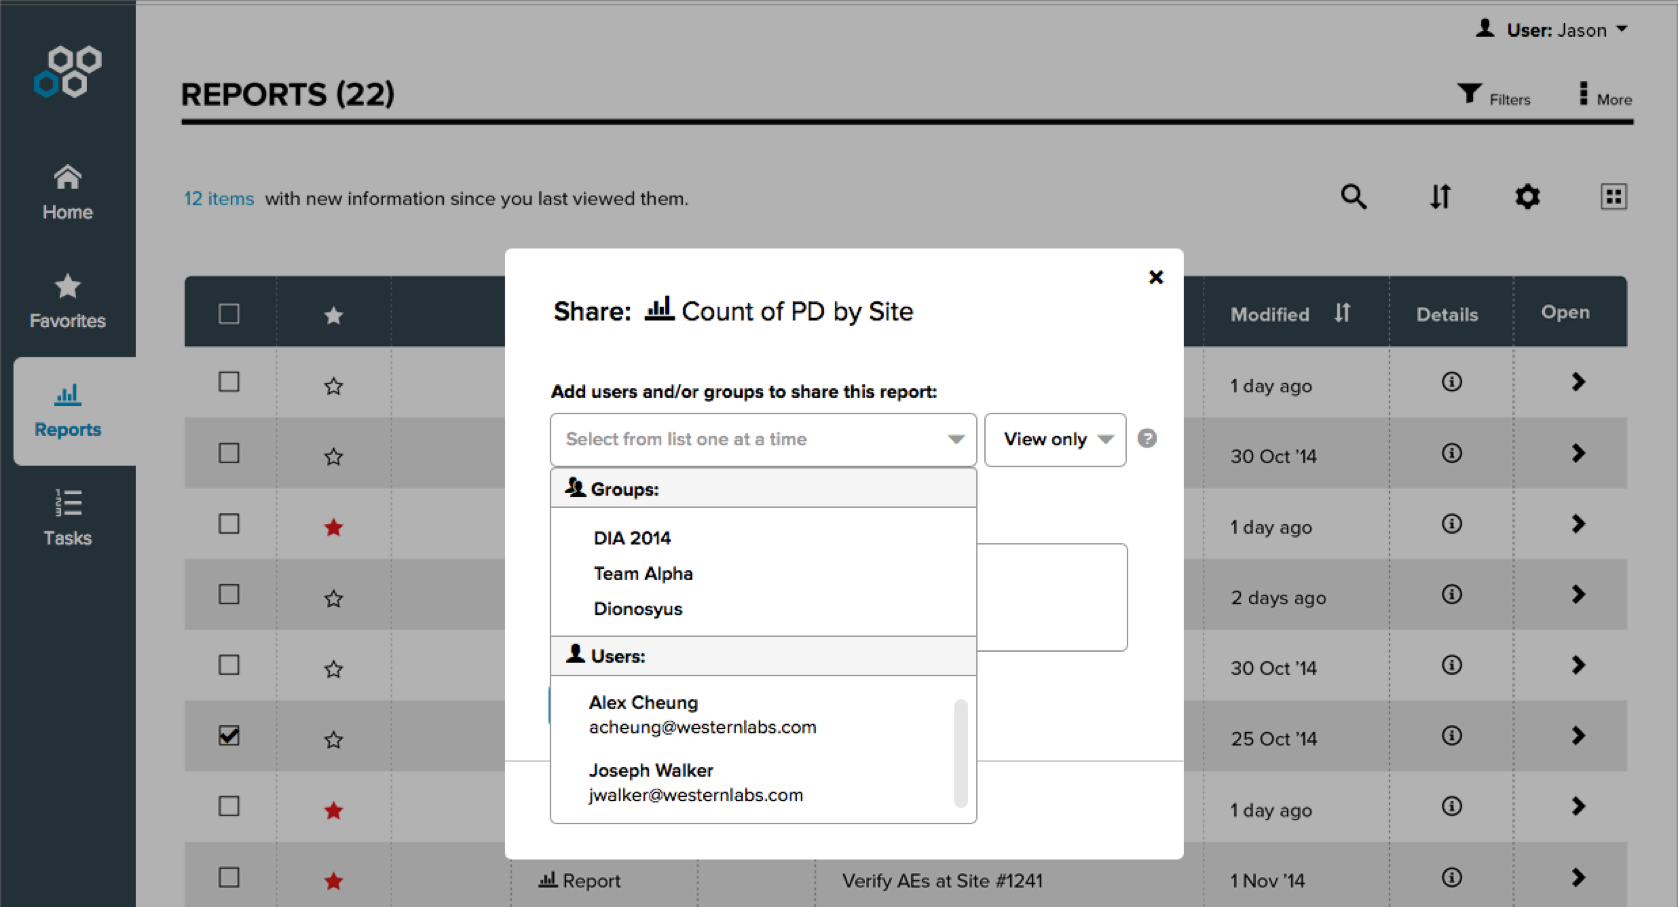Click the sort arrows toolbar icon
Viewport: 1678px width, 907px height.
[x=1440, y=196]
